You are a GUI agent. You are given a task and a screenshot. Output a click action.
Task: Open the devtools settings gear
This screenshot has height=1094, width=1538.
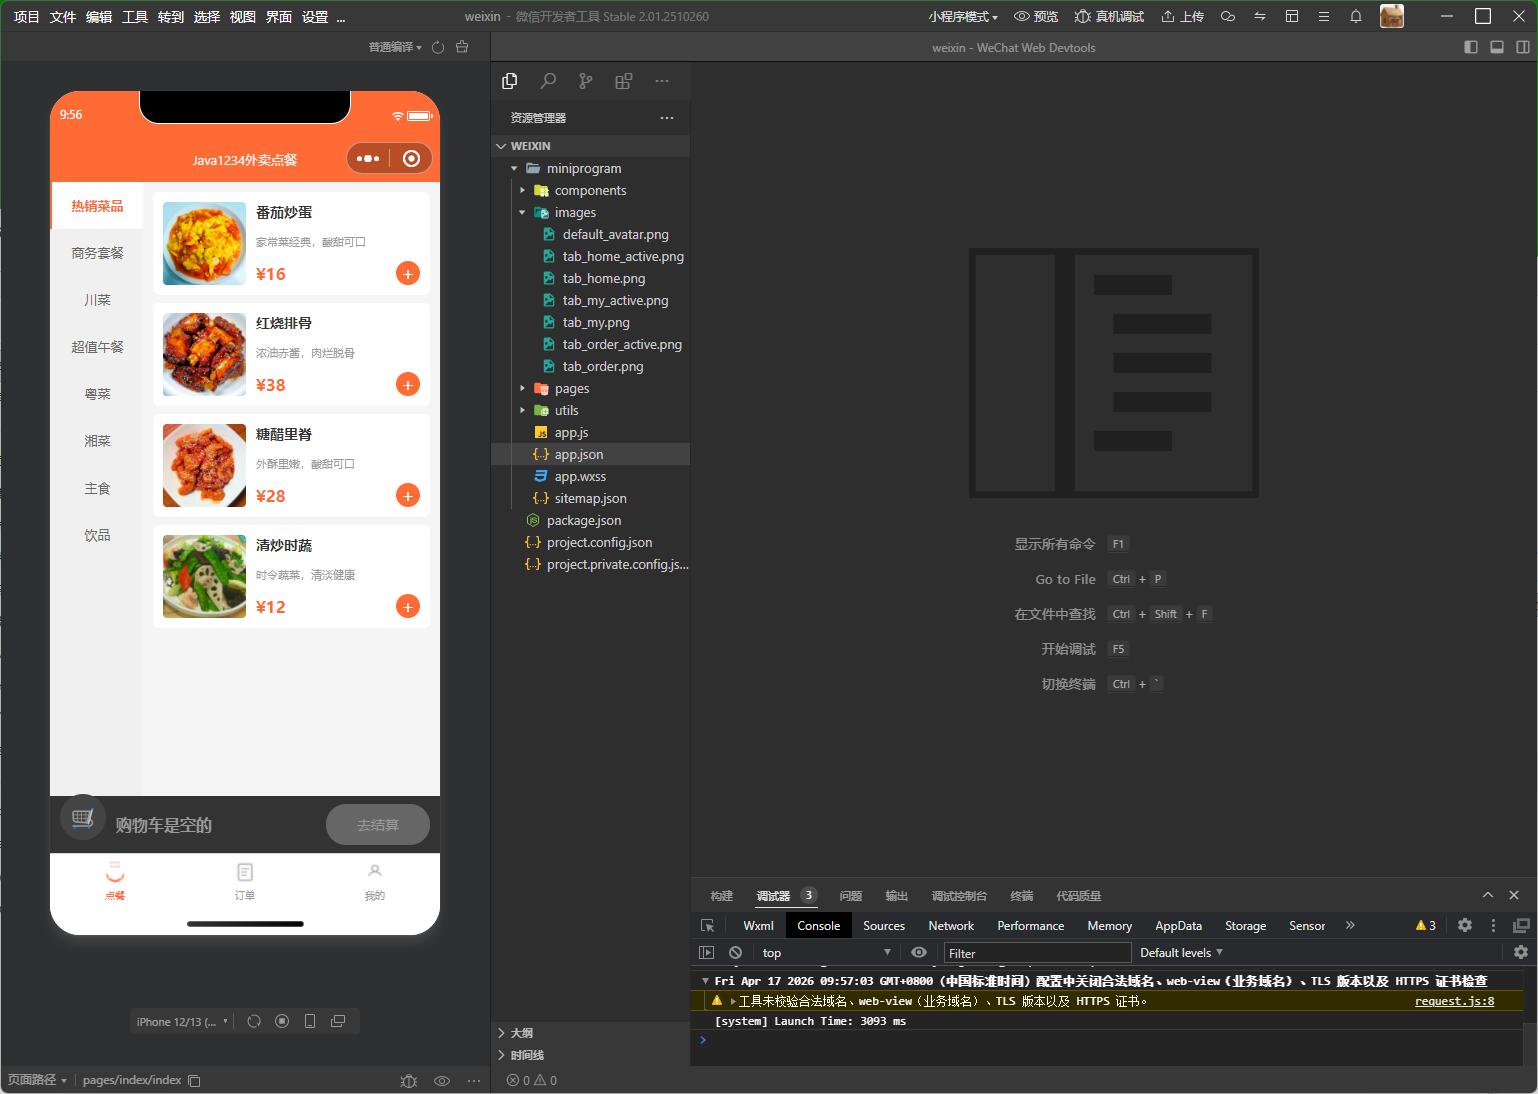click(x=1465, y=925)
